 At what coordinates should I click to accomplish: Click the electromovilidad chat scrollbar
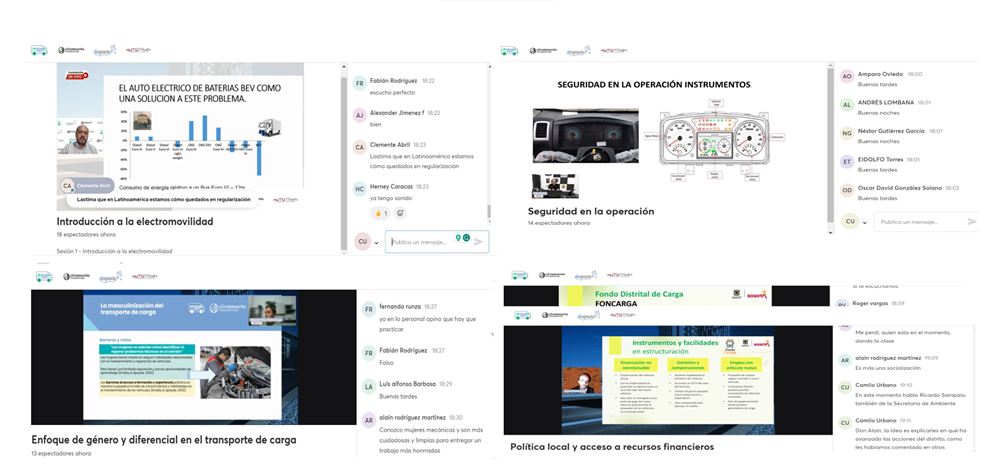pyautogui.click(x=488, y=212)
